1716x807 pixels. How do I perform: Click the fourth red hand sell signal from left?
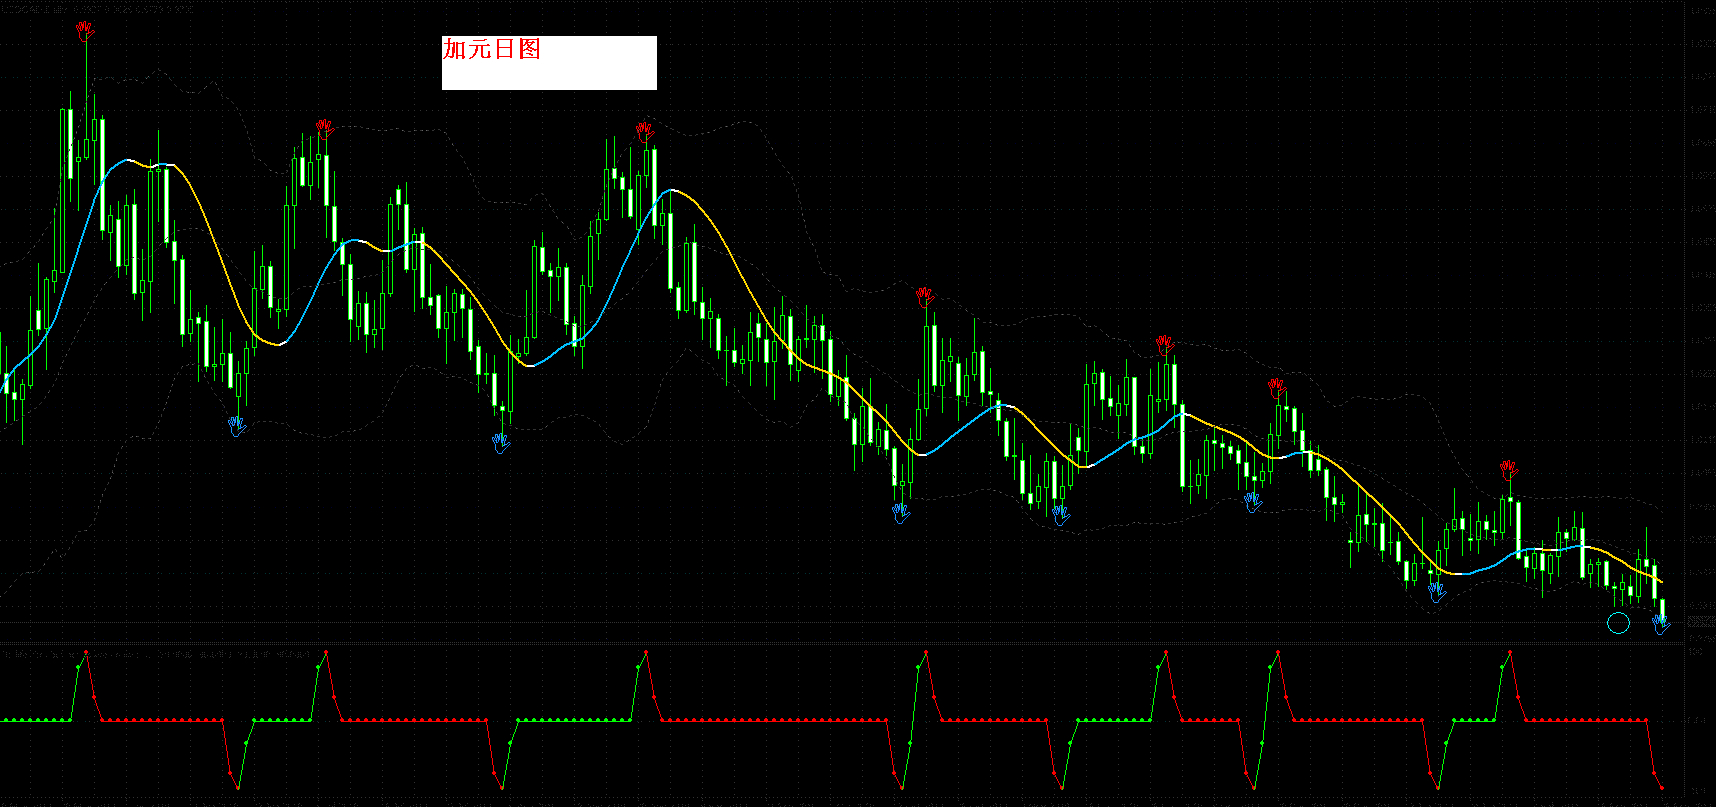click(925, 296)
